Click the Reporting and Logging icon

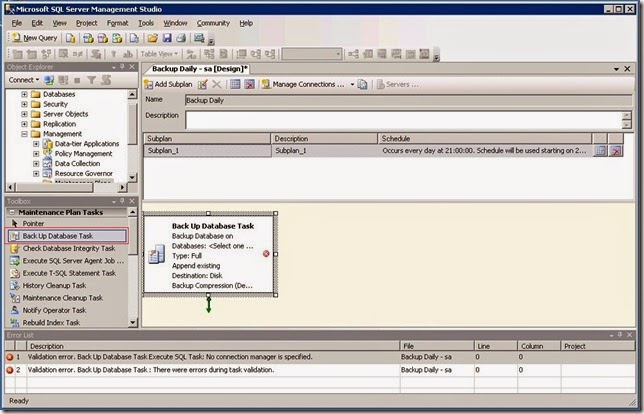(362, 84)
